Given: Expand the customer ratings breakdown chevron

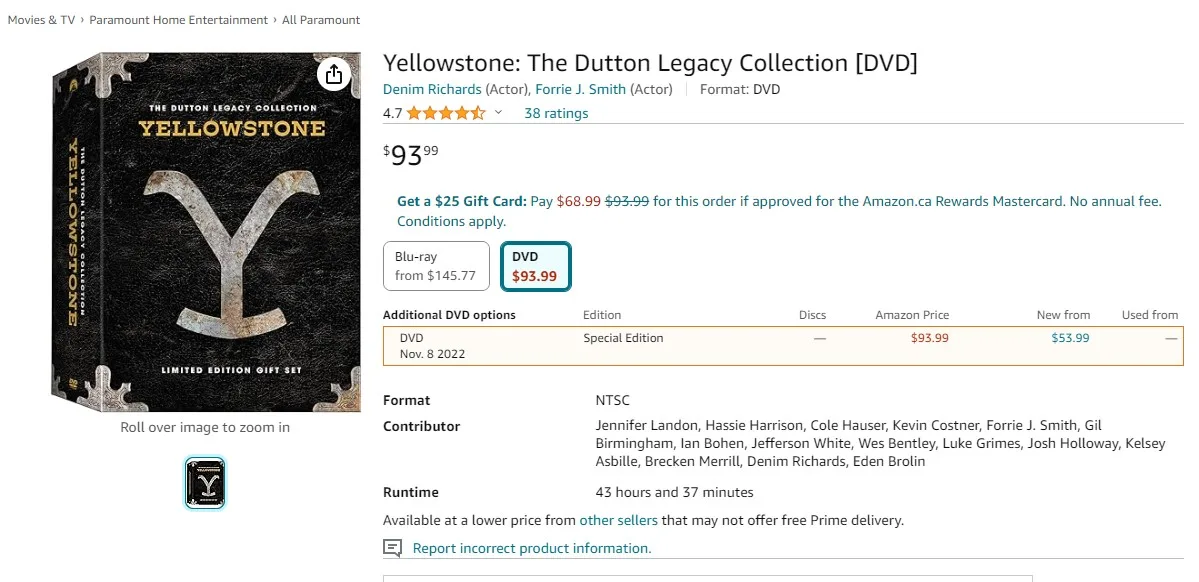Looking at the screenshot, I should tap(497, 113).
